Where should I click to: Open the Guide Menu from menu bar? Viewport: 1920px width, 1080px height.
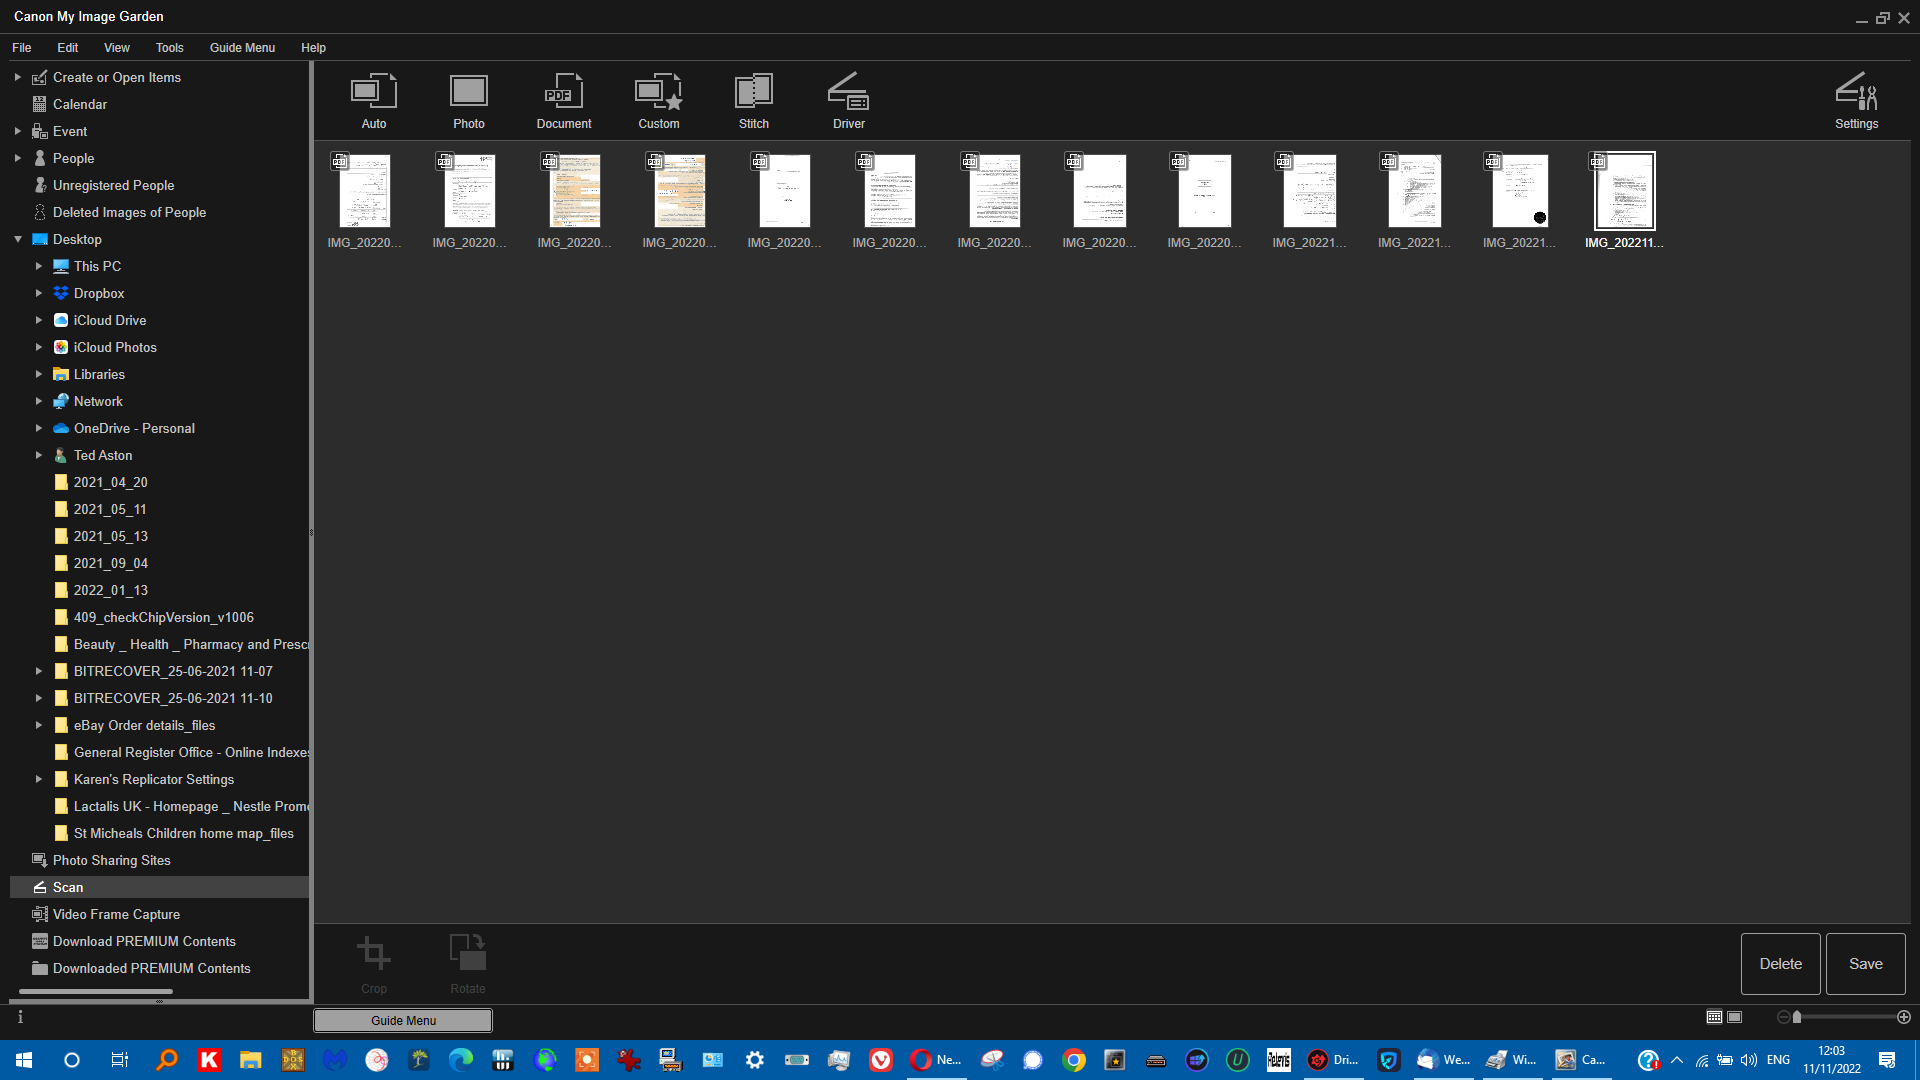tap(241, 47)
